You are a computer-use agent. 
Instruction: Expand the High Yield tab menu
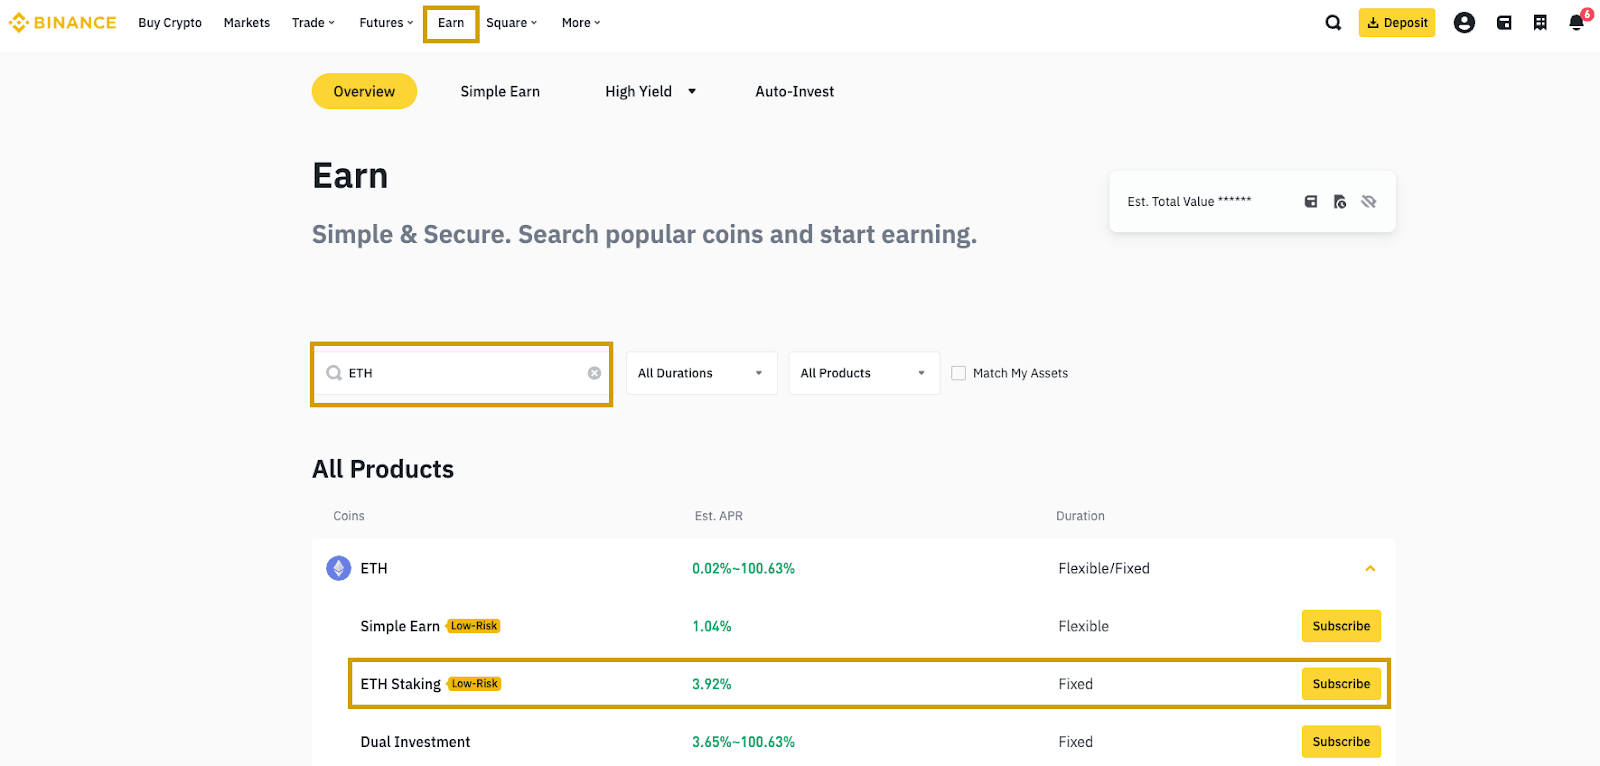click(x=691, y=92)
